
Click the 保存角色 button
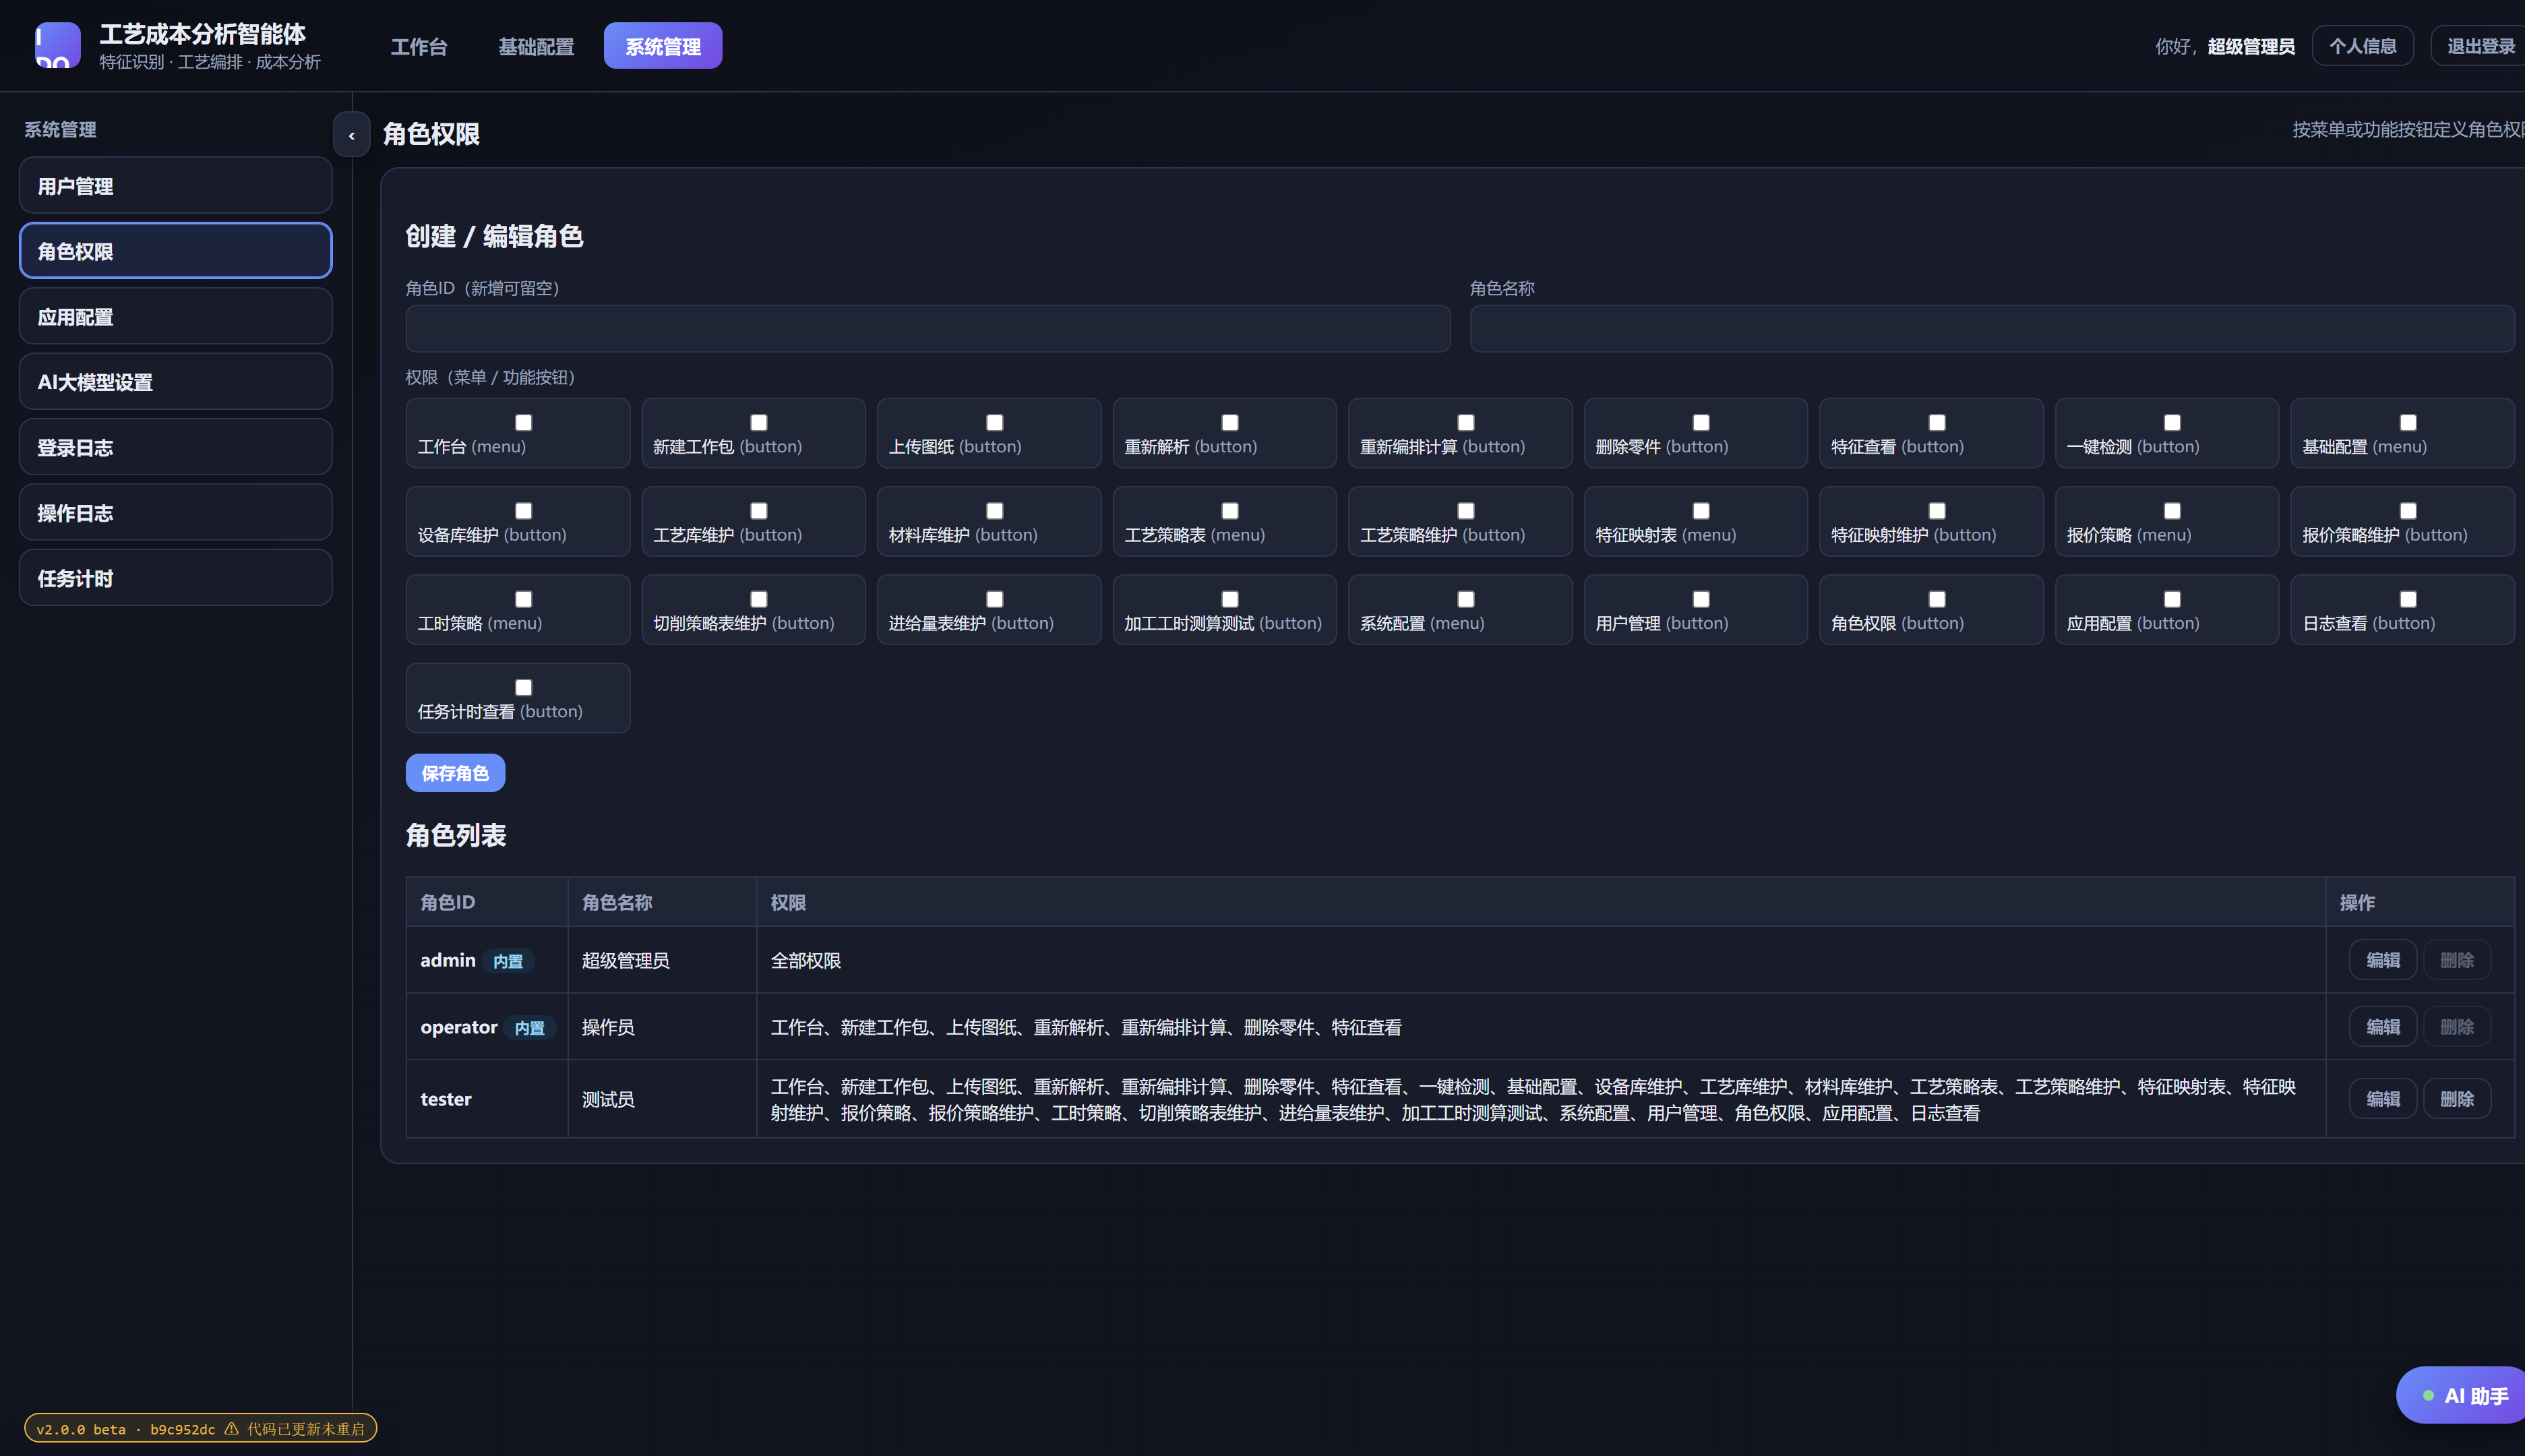[455, 773]
